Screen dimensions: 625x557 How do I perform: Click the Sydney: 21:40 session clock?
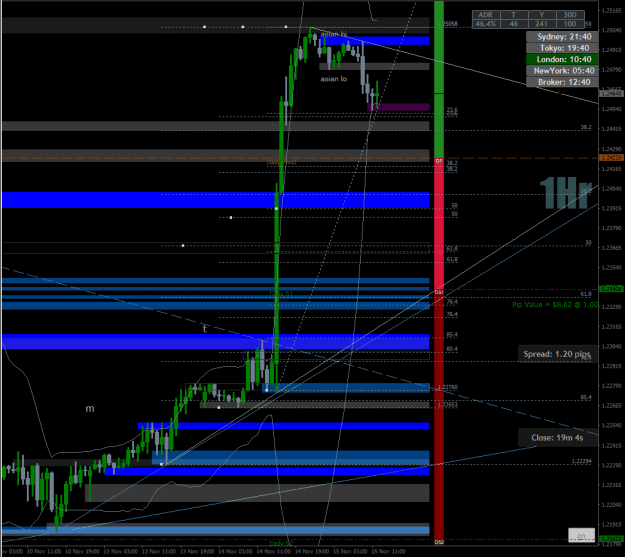pos(562,37)
